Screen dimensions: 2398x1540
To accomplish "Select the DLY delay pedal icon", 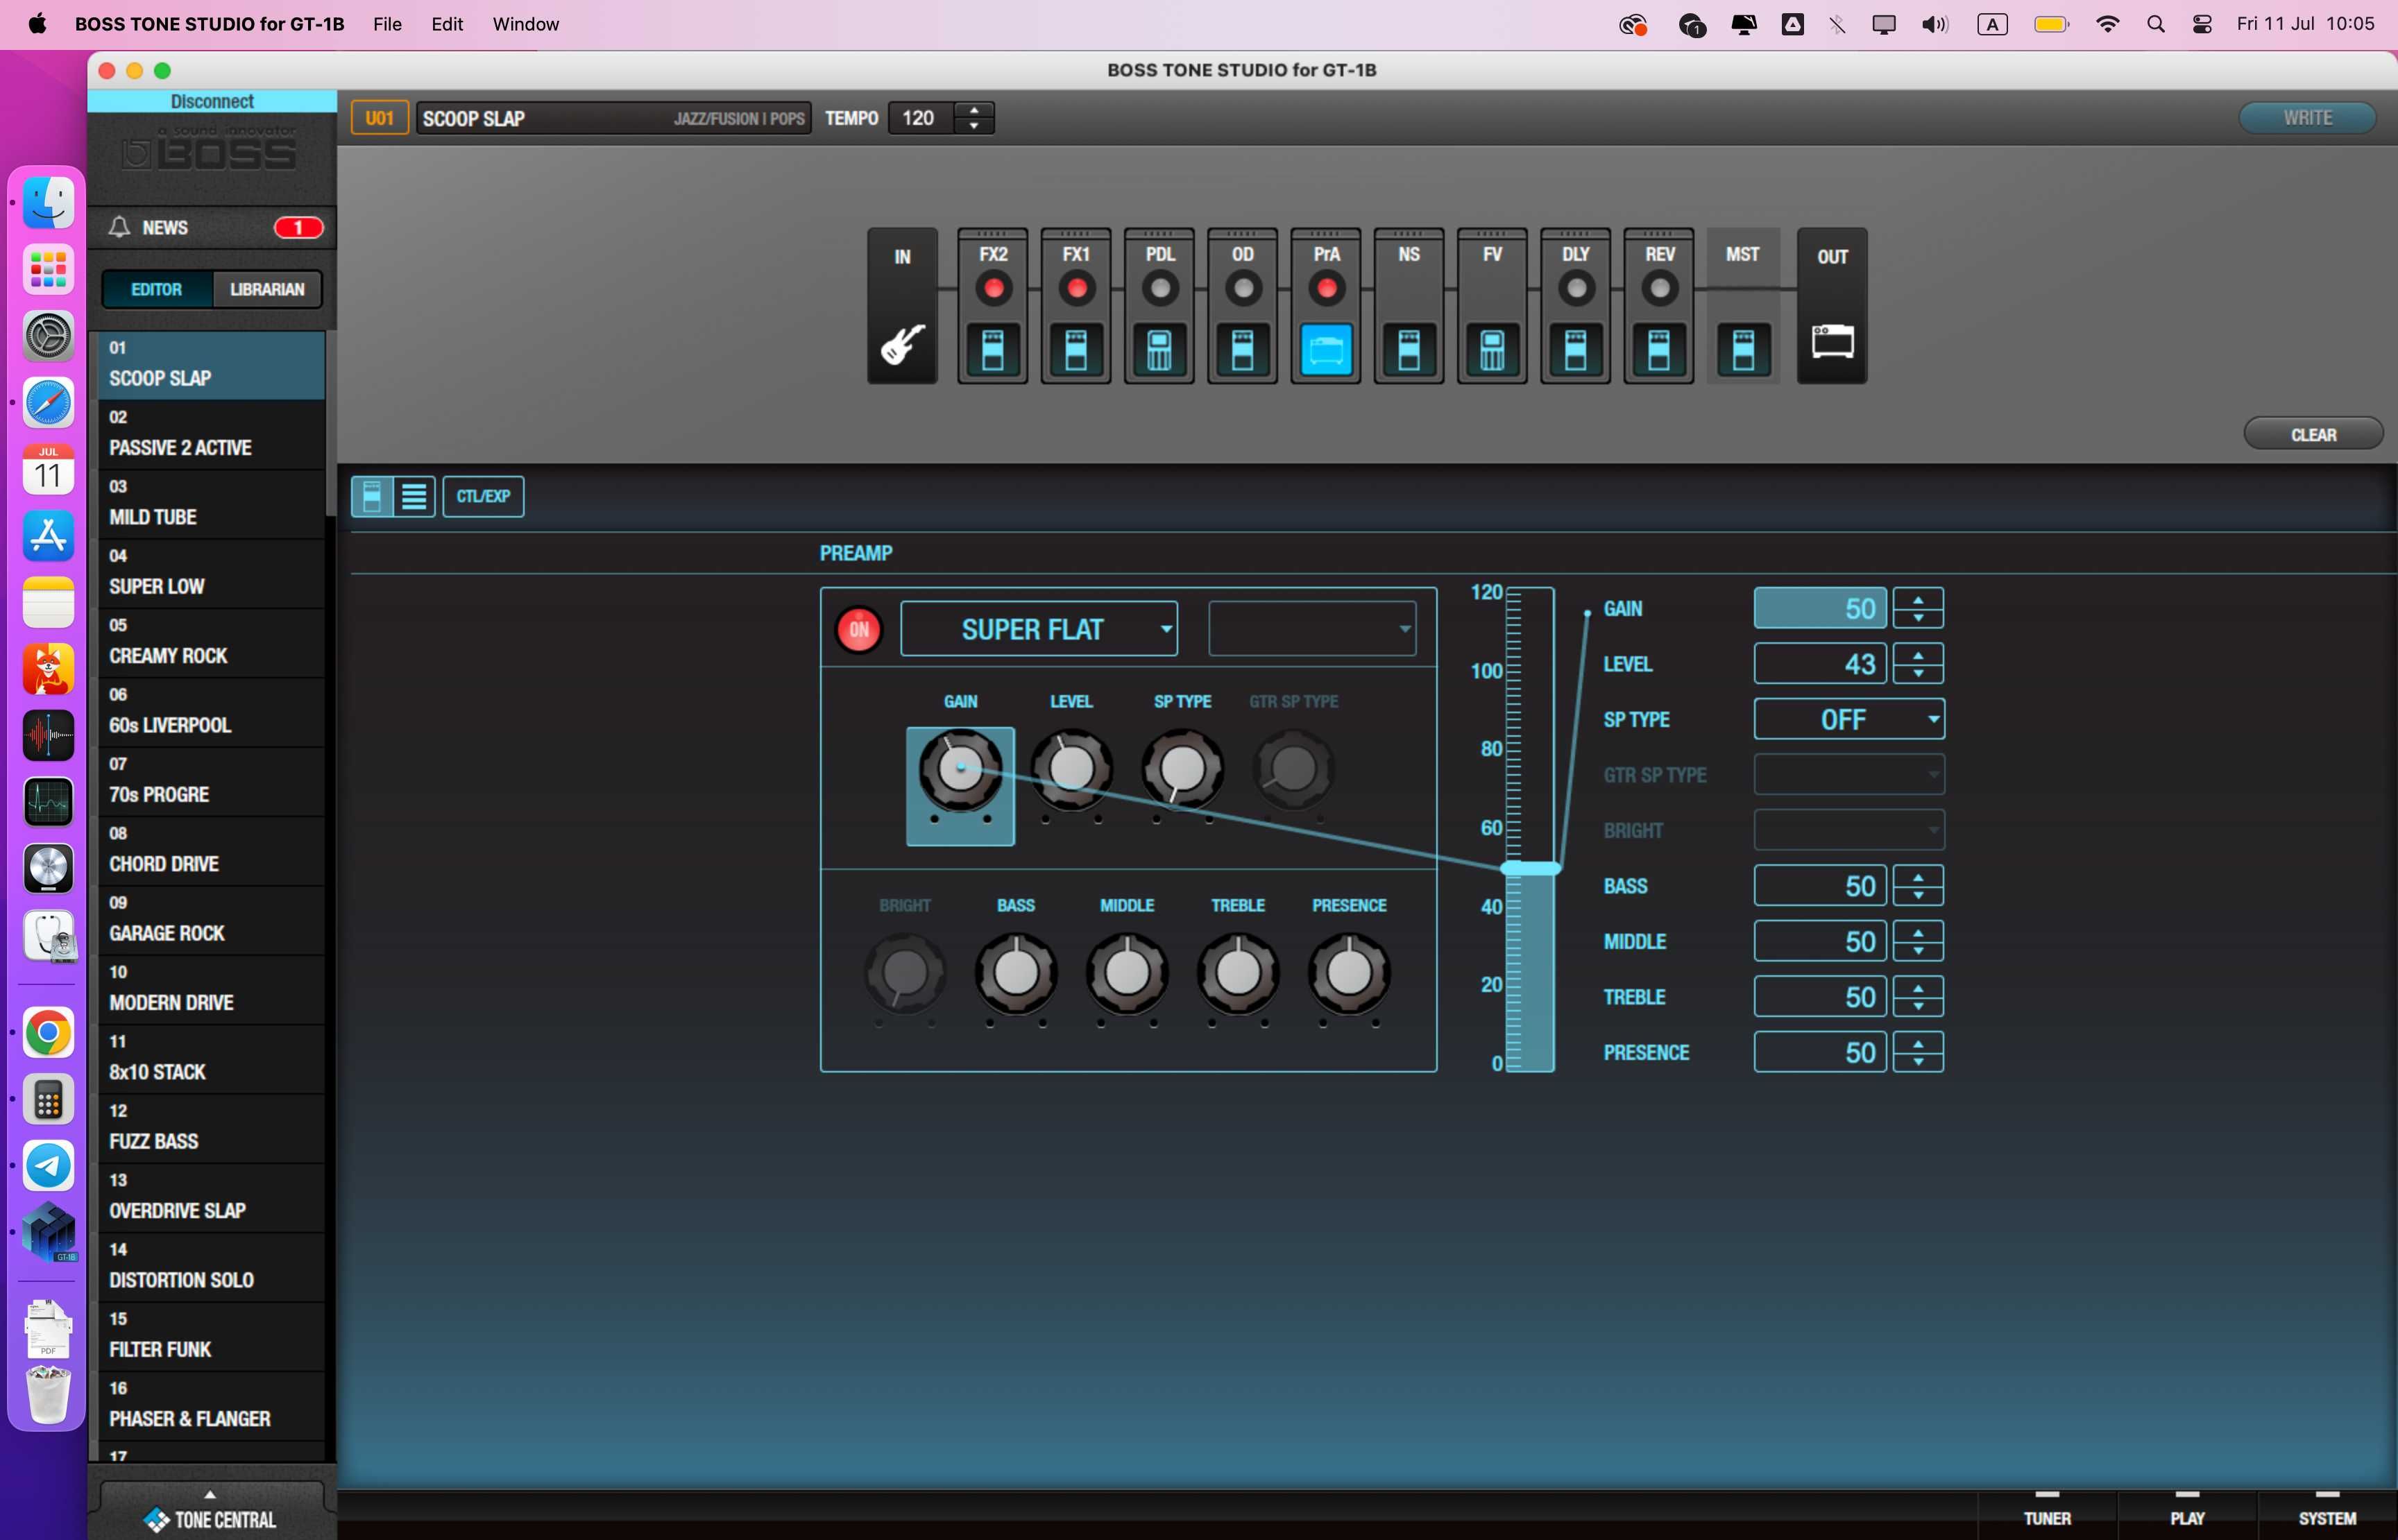I will 1575,350.
